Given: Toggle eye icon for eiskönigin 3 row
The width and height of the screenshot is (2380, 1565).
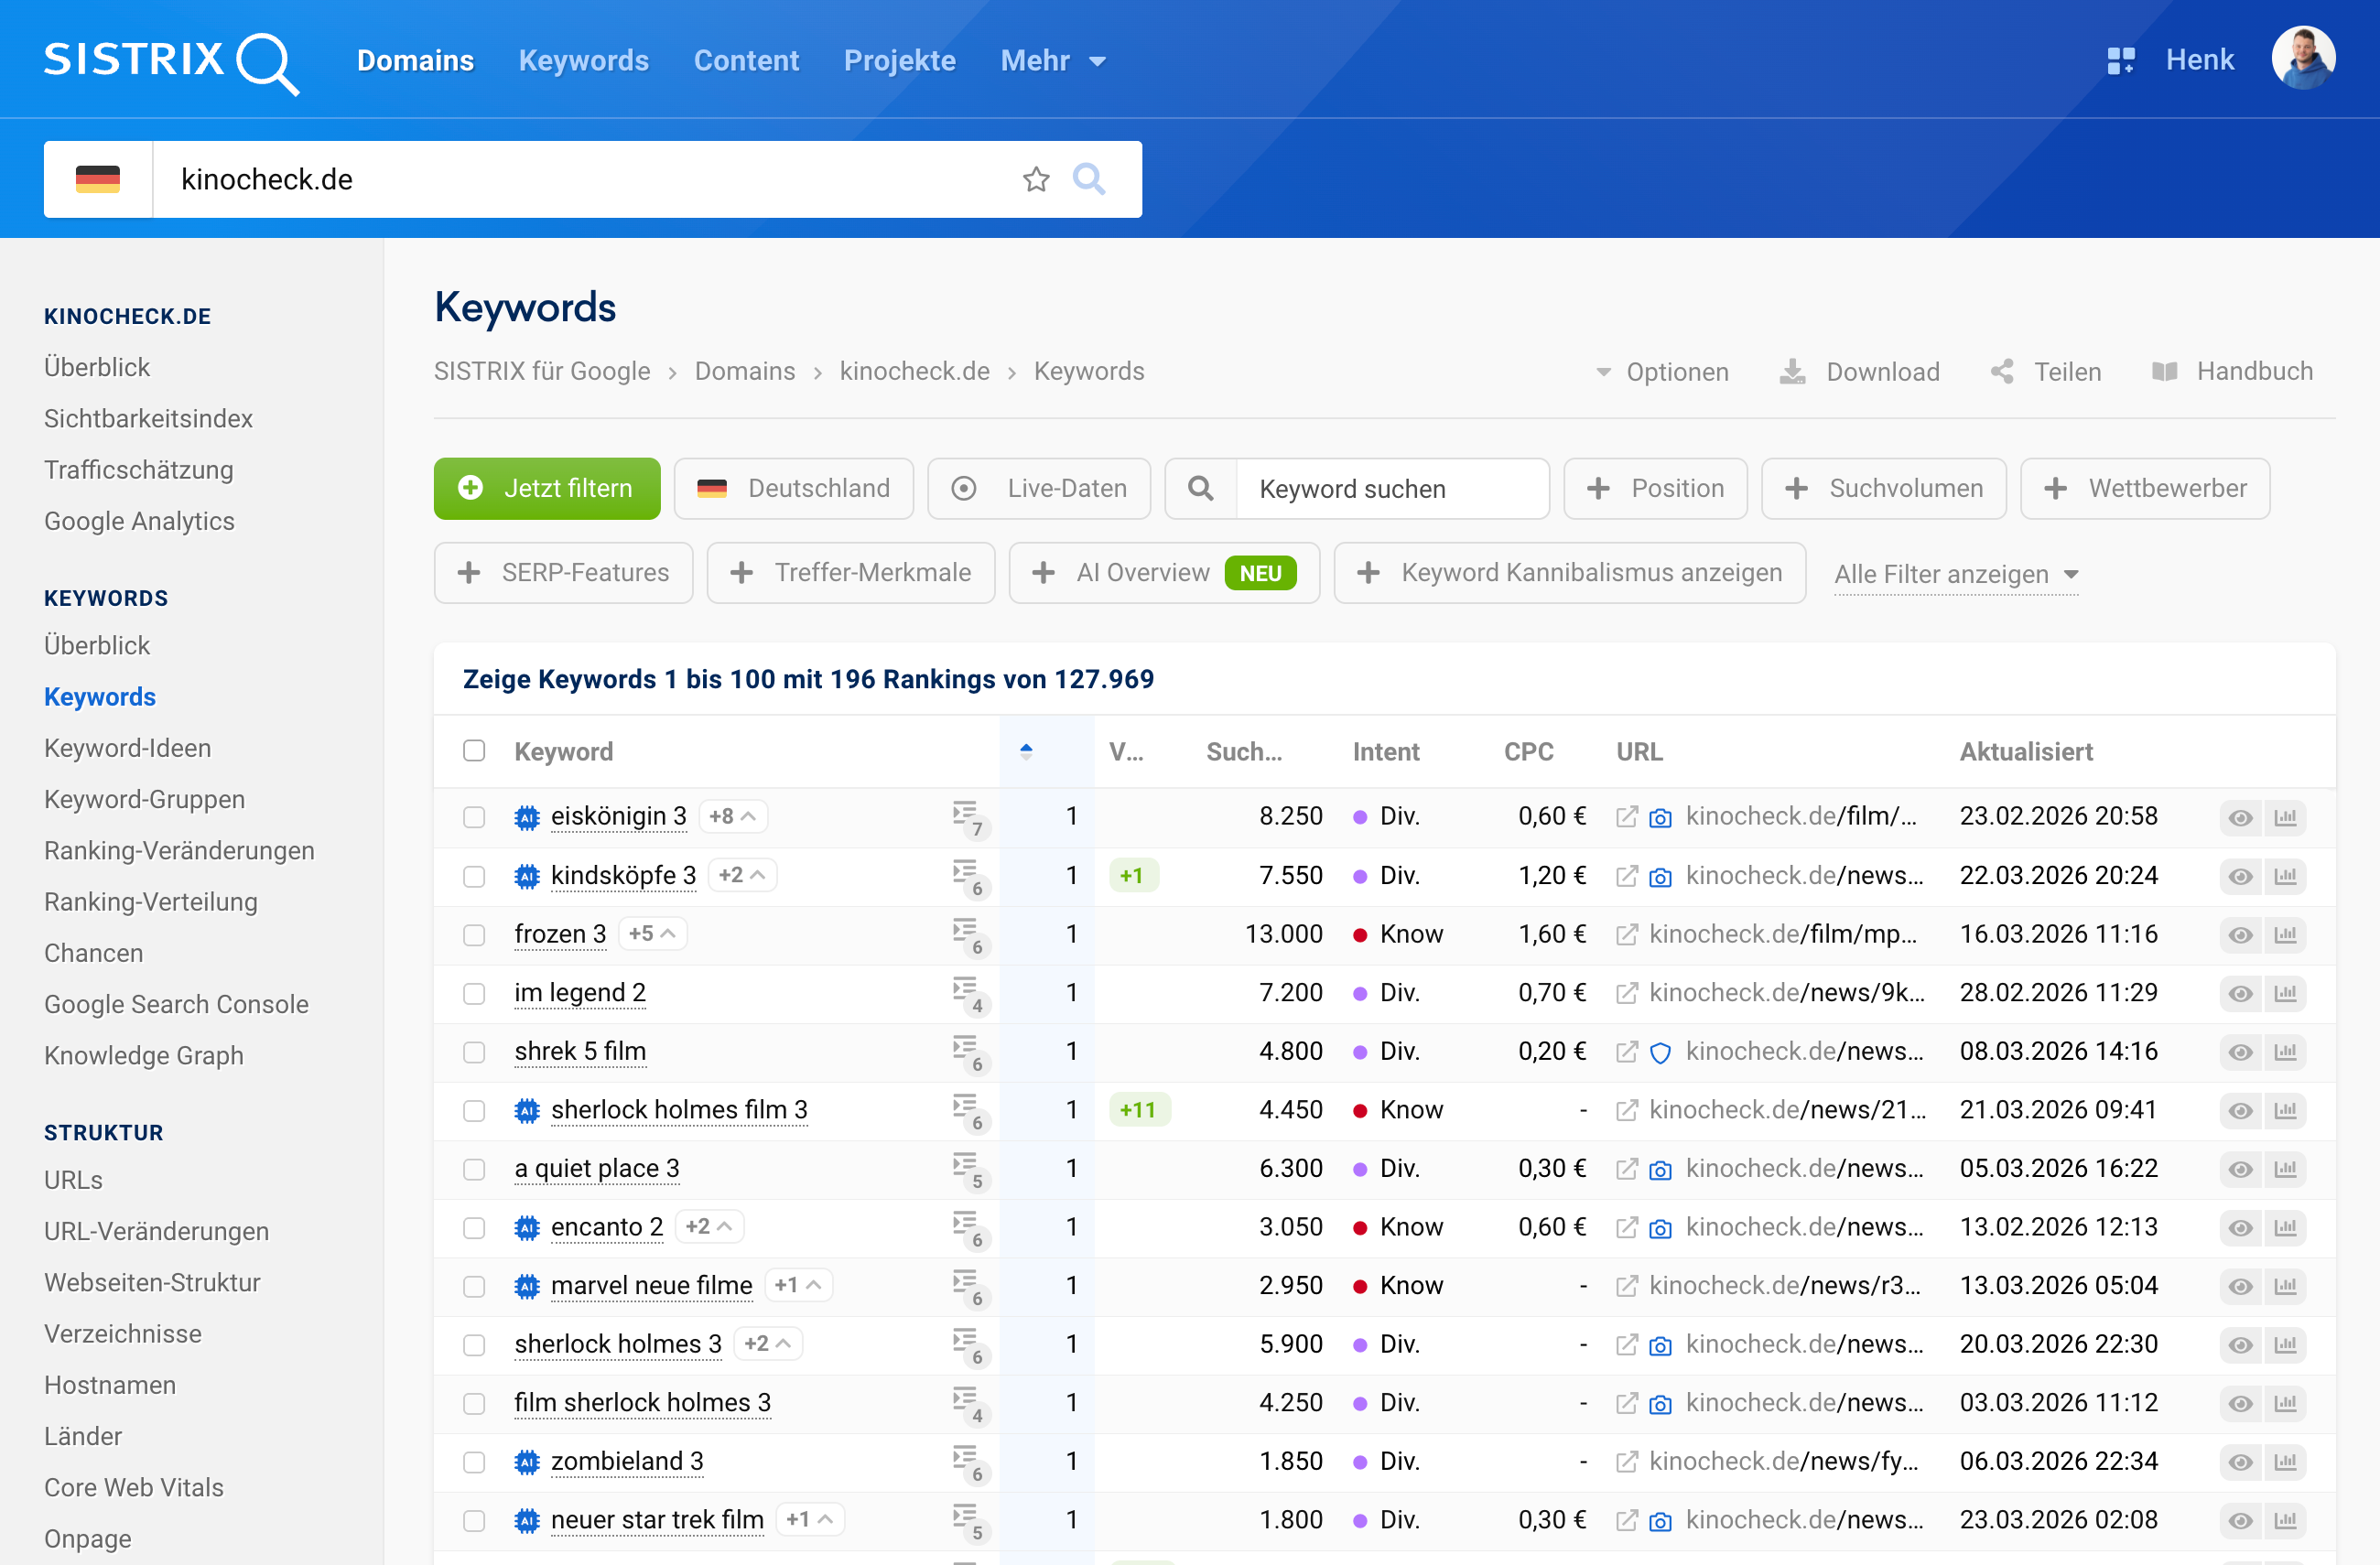Looking at the screenshot, I should 2241,817.
